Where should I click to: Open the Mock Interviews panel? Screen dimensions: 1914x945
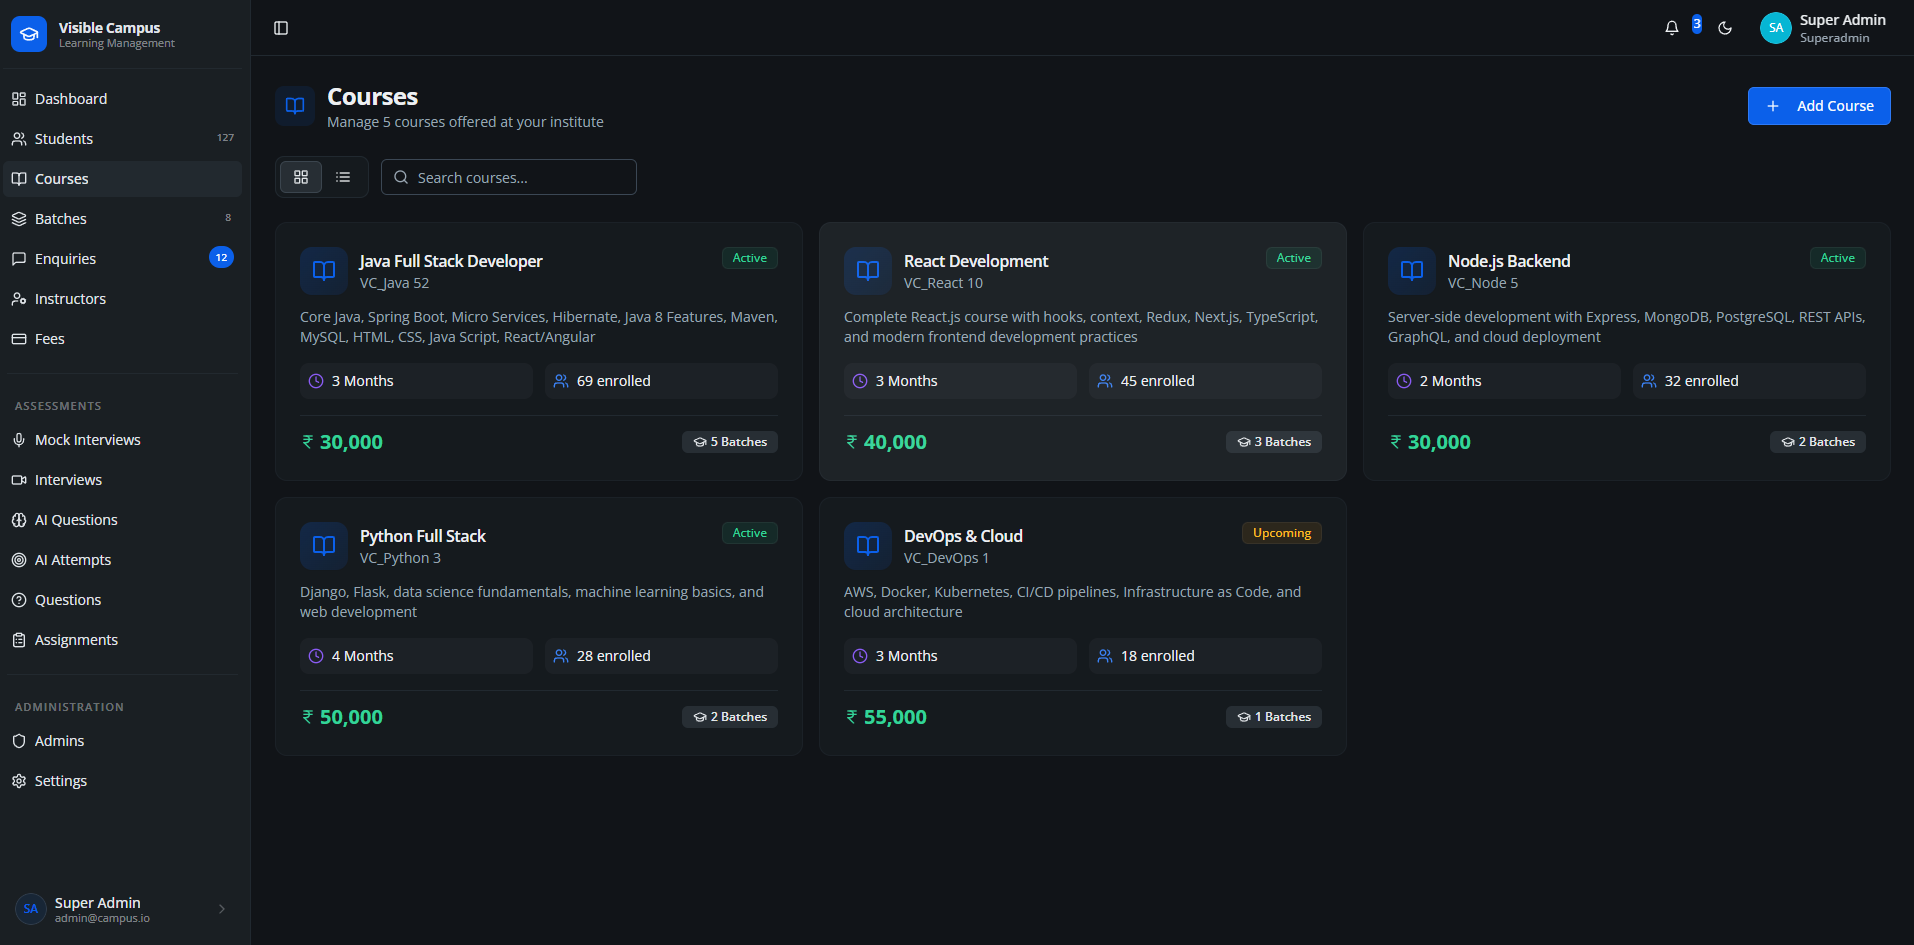(87, 439)
